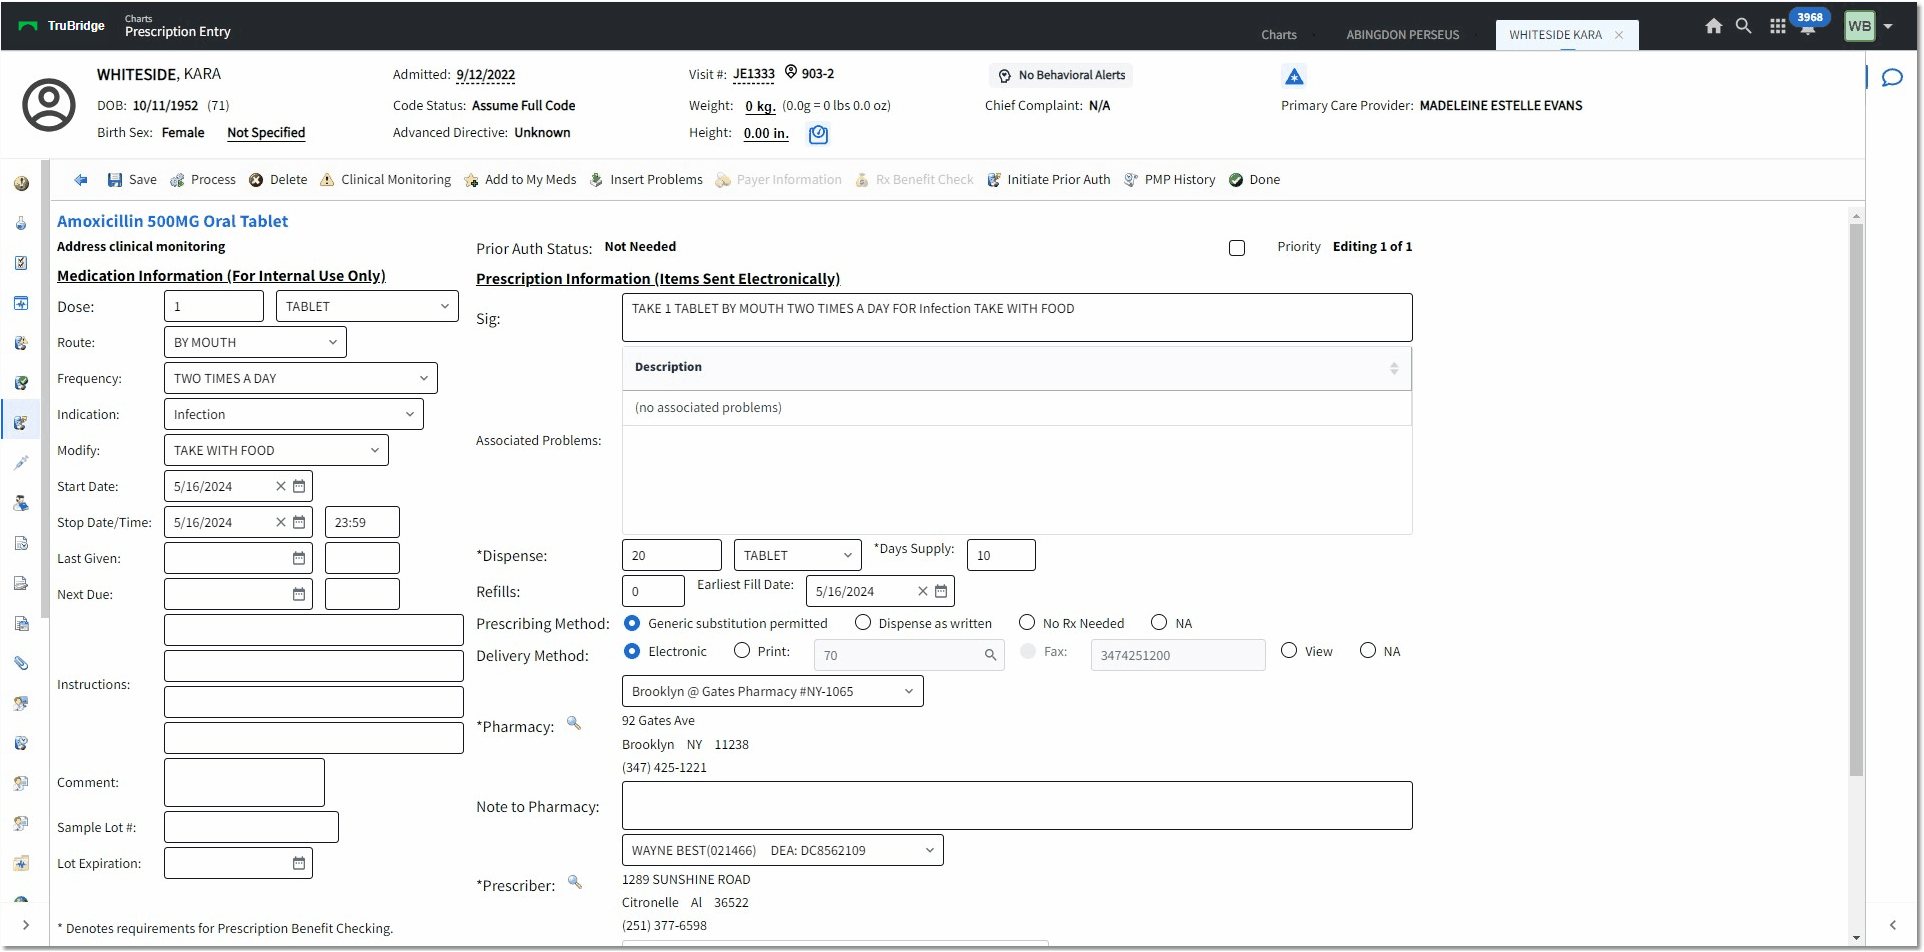Click the patient avatar icon
The width and height of the screenshot is (1924, 952).
(x=49, y=104)
